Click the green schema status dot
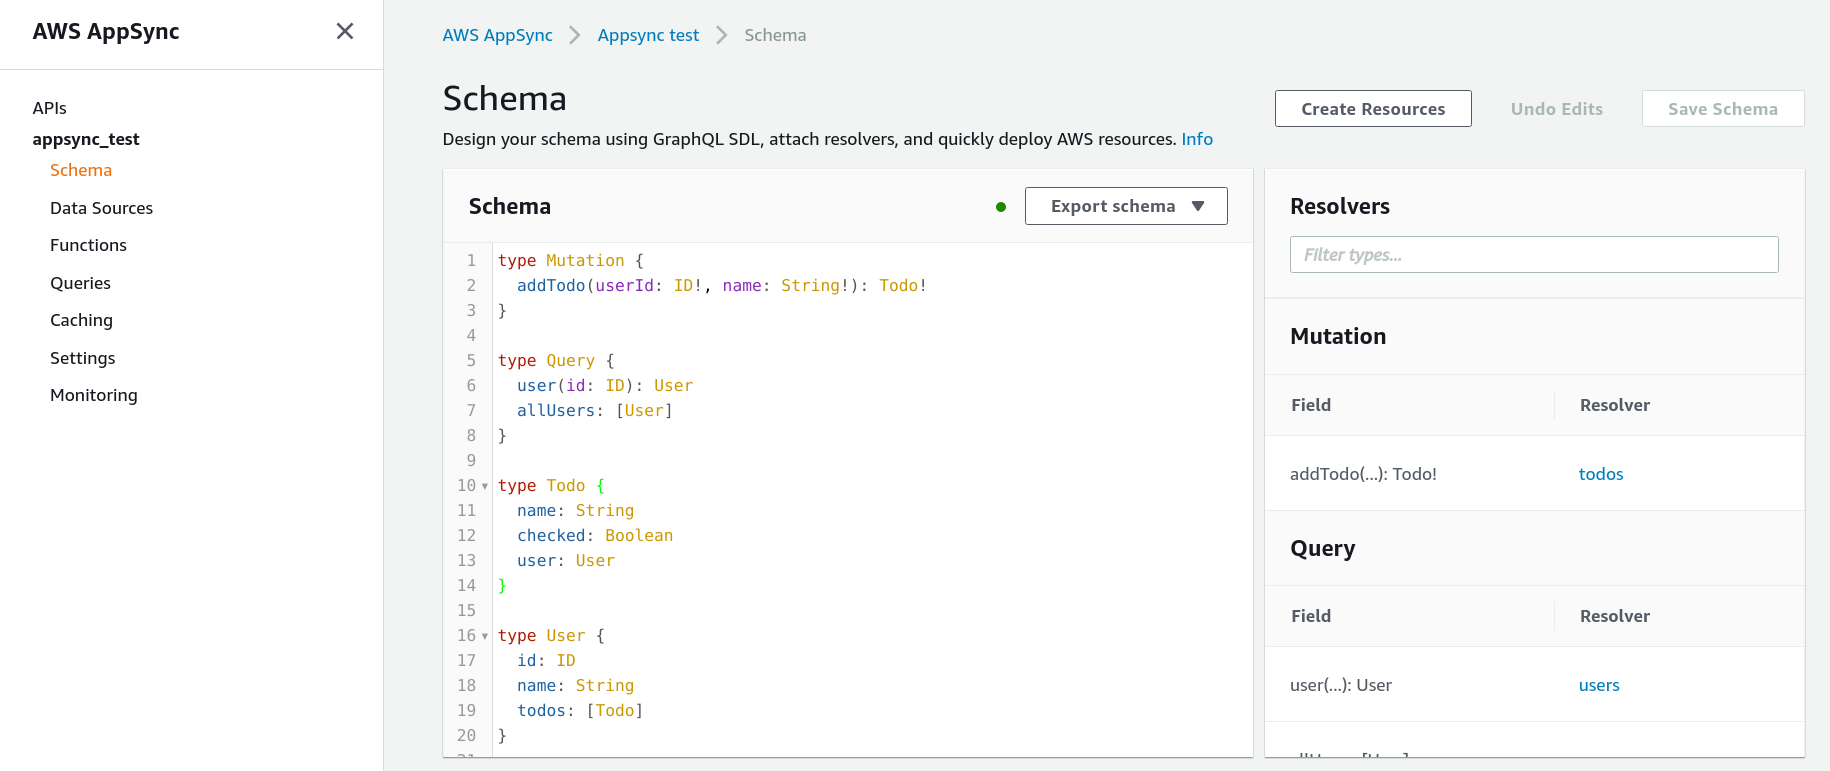The image size is (1830, 771). coord(1001,207)
